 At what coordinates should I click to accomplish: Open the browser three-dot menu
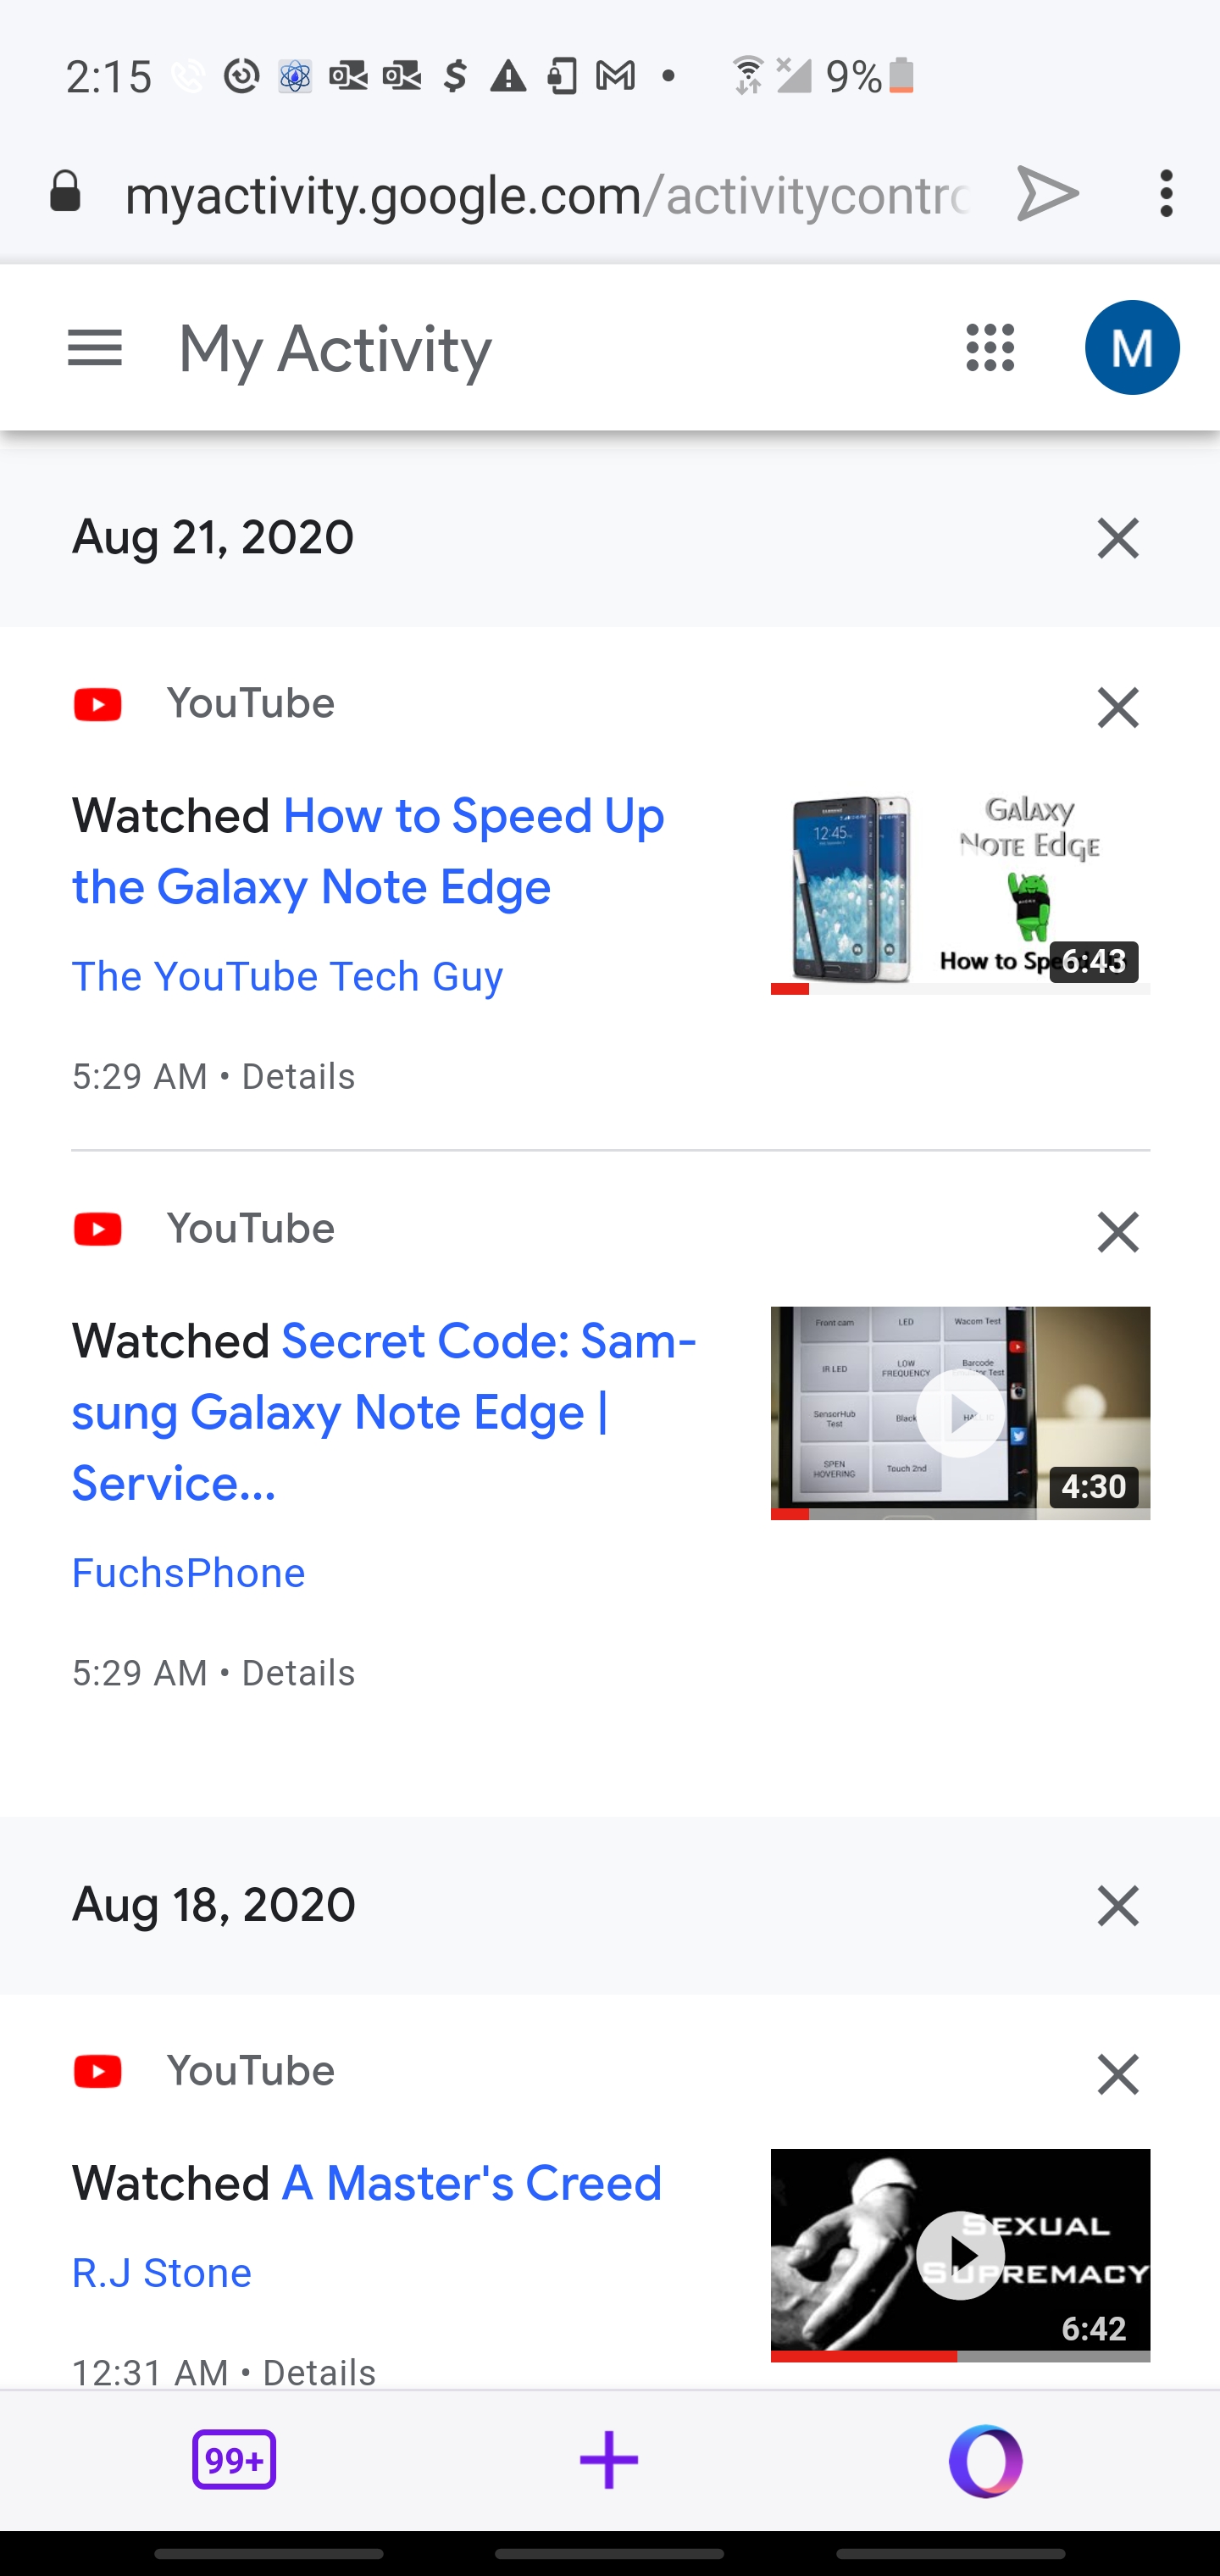[x=1166, y=193]
